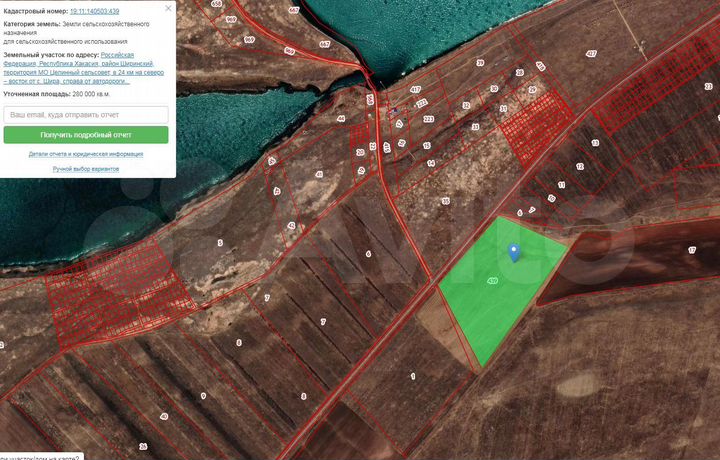Select parcel labeled 23 at right edge
The height and width of the screenshot is (460, 720).
[708, 86]
